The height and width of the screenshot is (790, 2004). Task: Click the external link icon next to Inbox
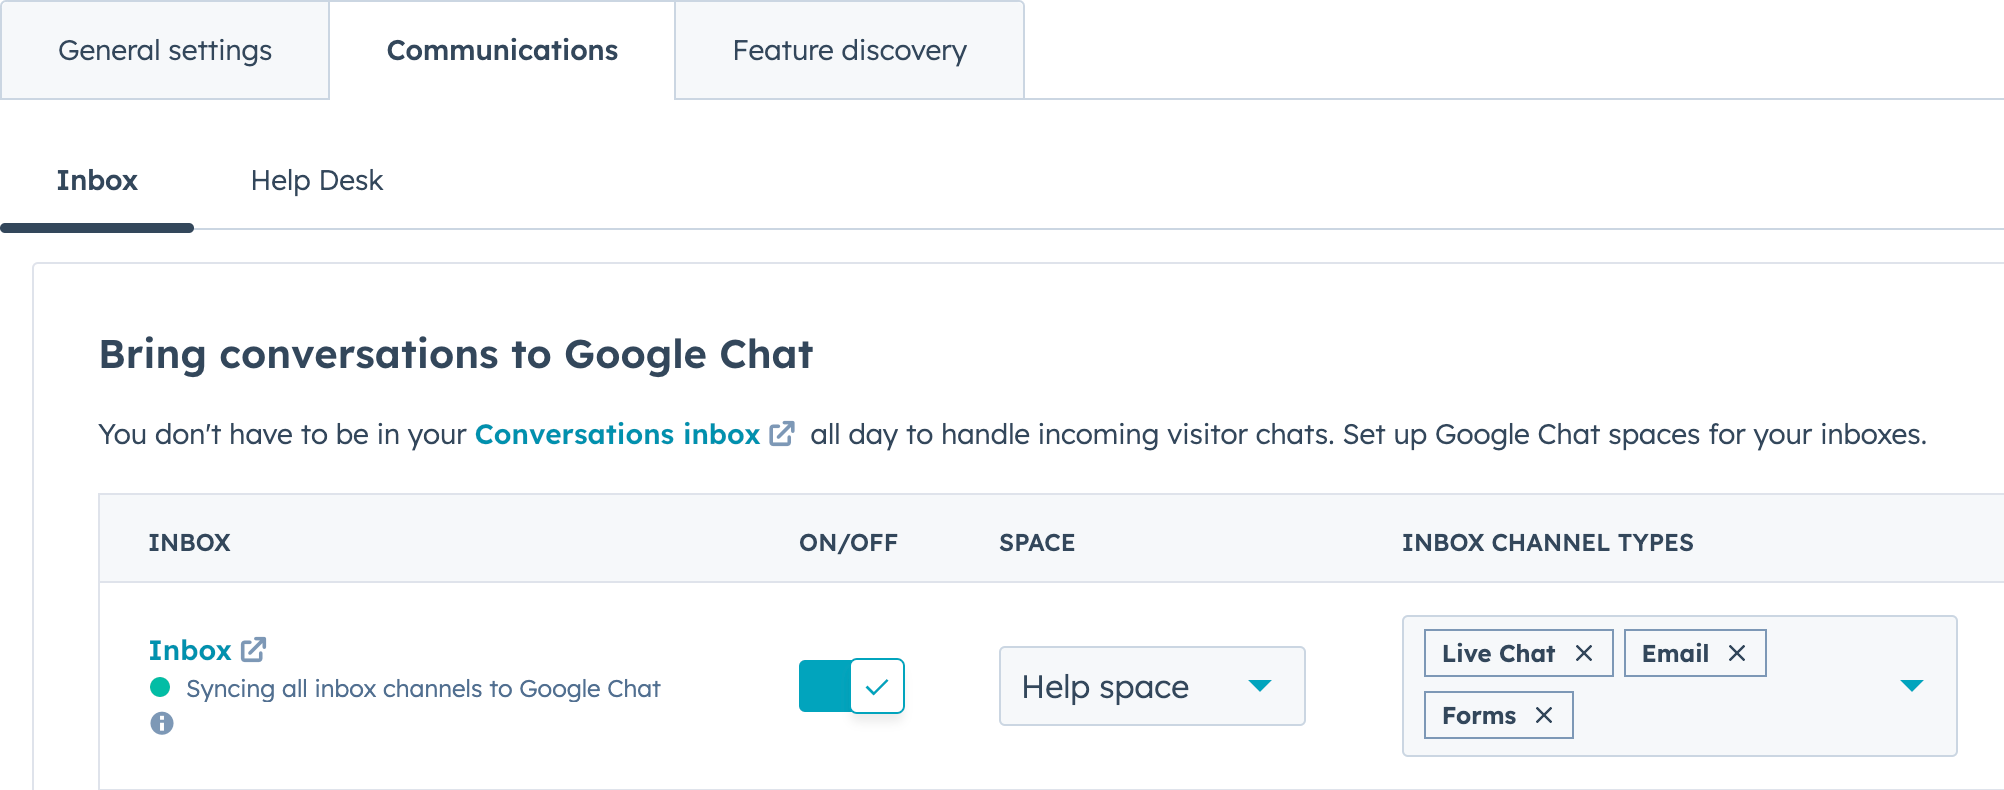pos(254,650)
